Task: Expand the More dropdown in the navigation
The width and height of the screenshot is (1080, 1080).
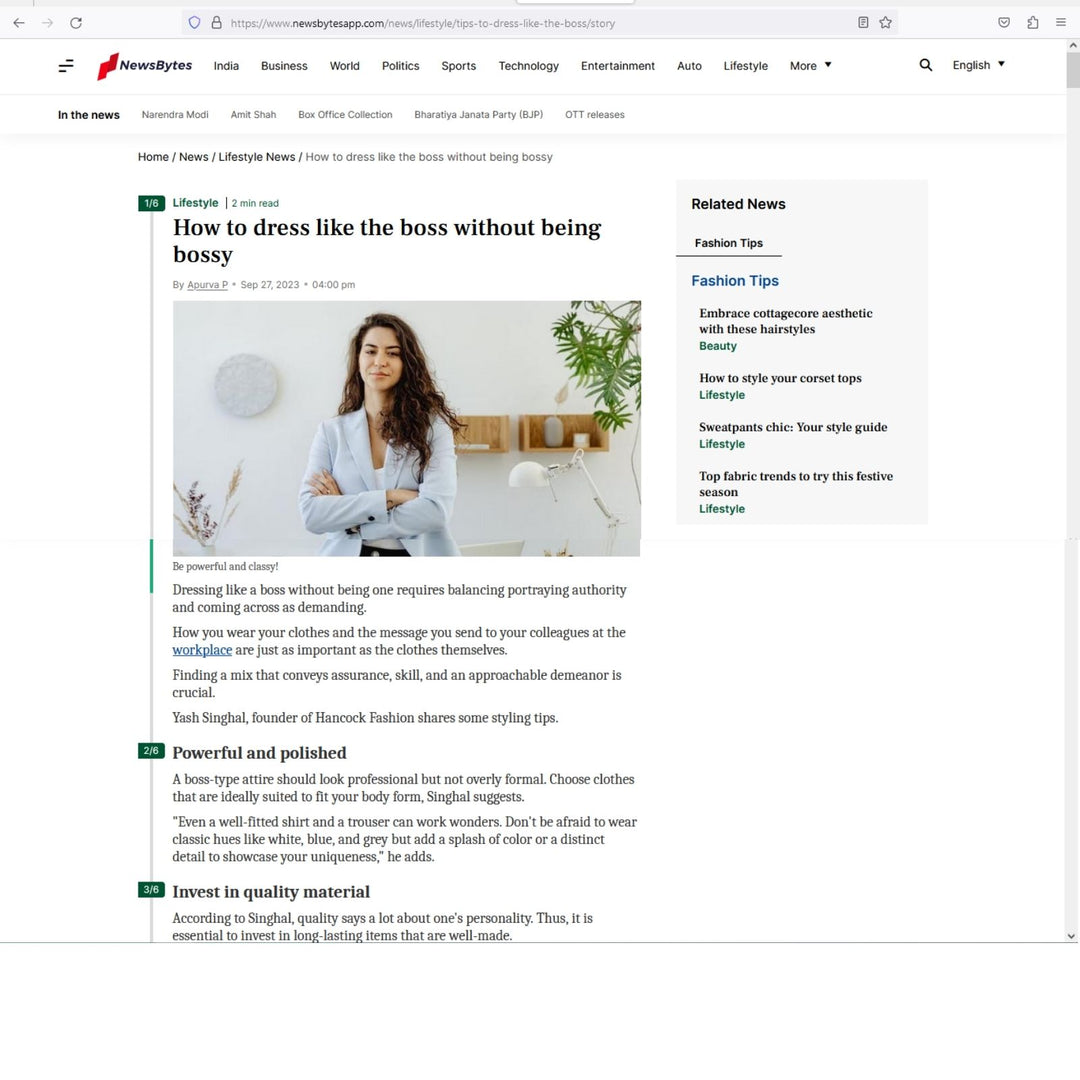Action: tap(810, 66)
